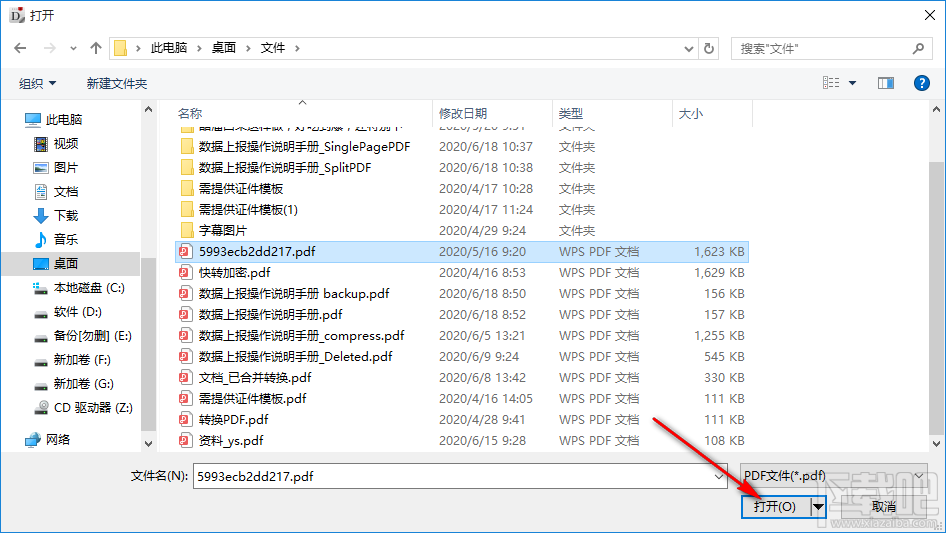This screenshot has height=533, width=946.
Task: Click 此电脑 in the address breadcrumb
Action: pyautogui.click(x=169, y=48)
